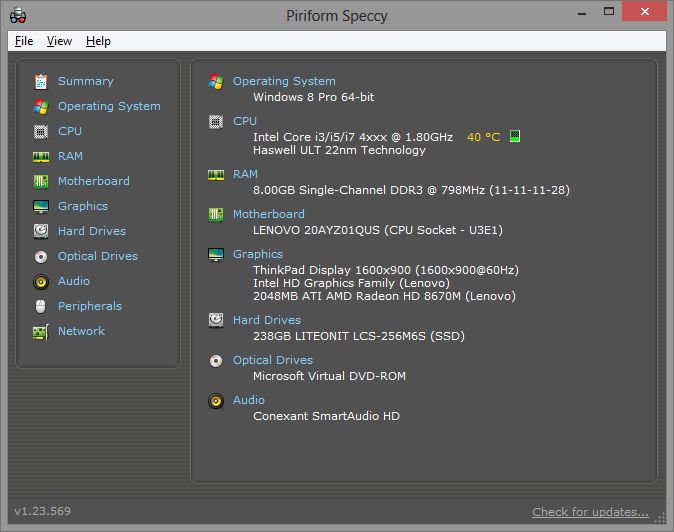674x532 pixels.
Task: Show RAM details from sidebar
Action: click(70, 156)
